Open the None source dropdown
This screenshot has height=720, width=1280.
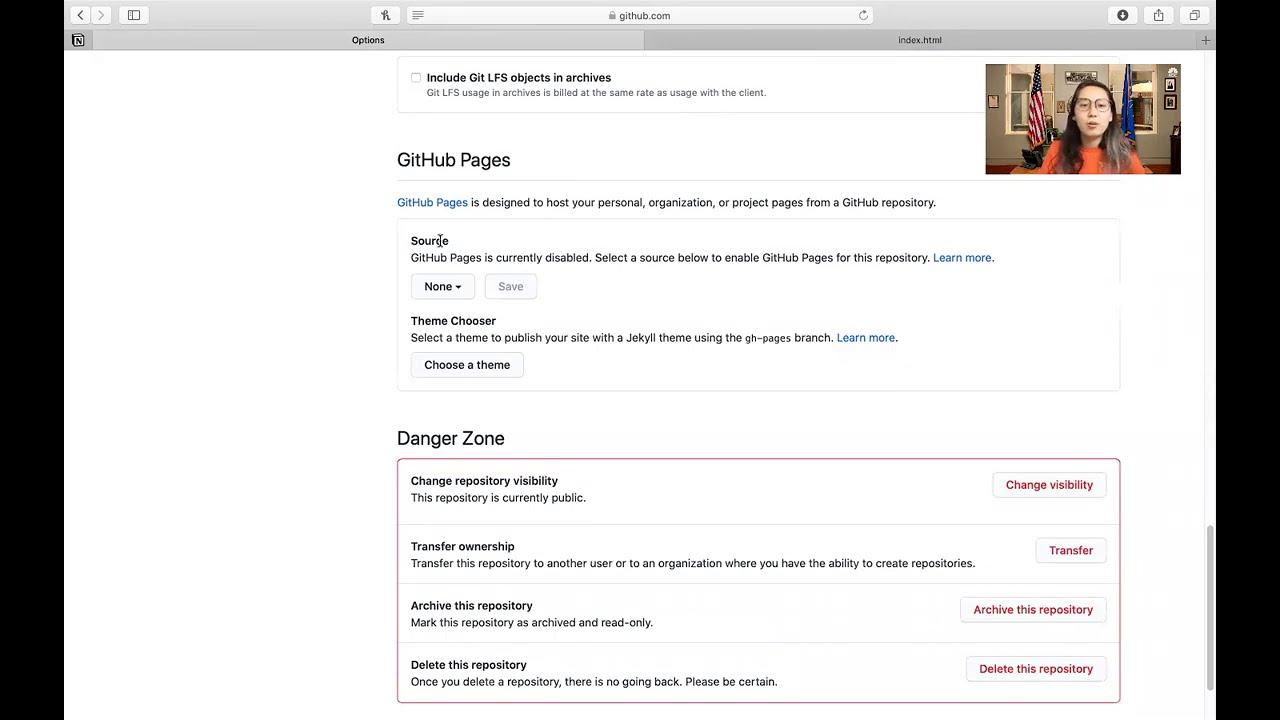[x=442, y=286]
